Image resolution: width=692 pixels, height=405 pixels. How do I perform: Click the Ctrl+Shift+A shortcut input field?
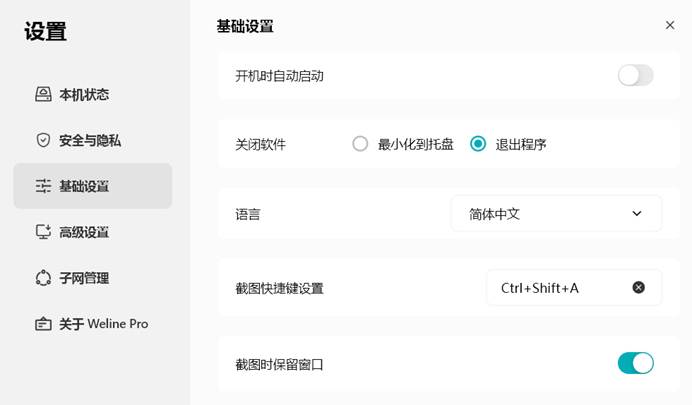click(x=574, y=288)
